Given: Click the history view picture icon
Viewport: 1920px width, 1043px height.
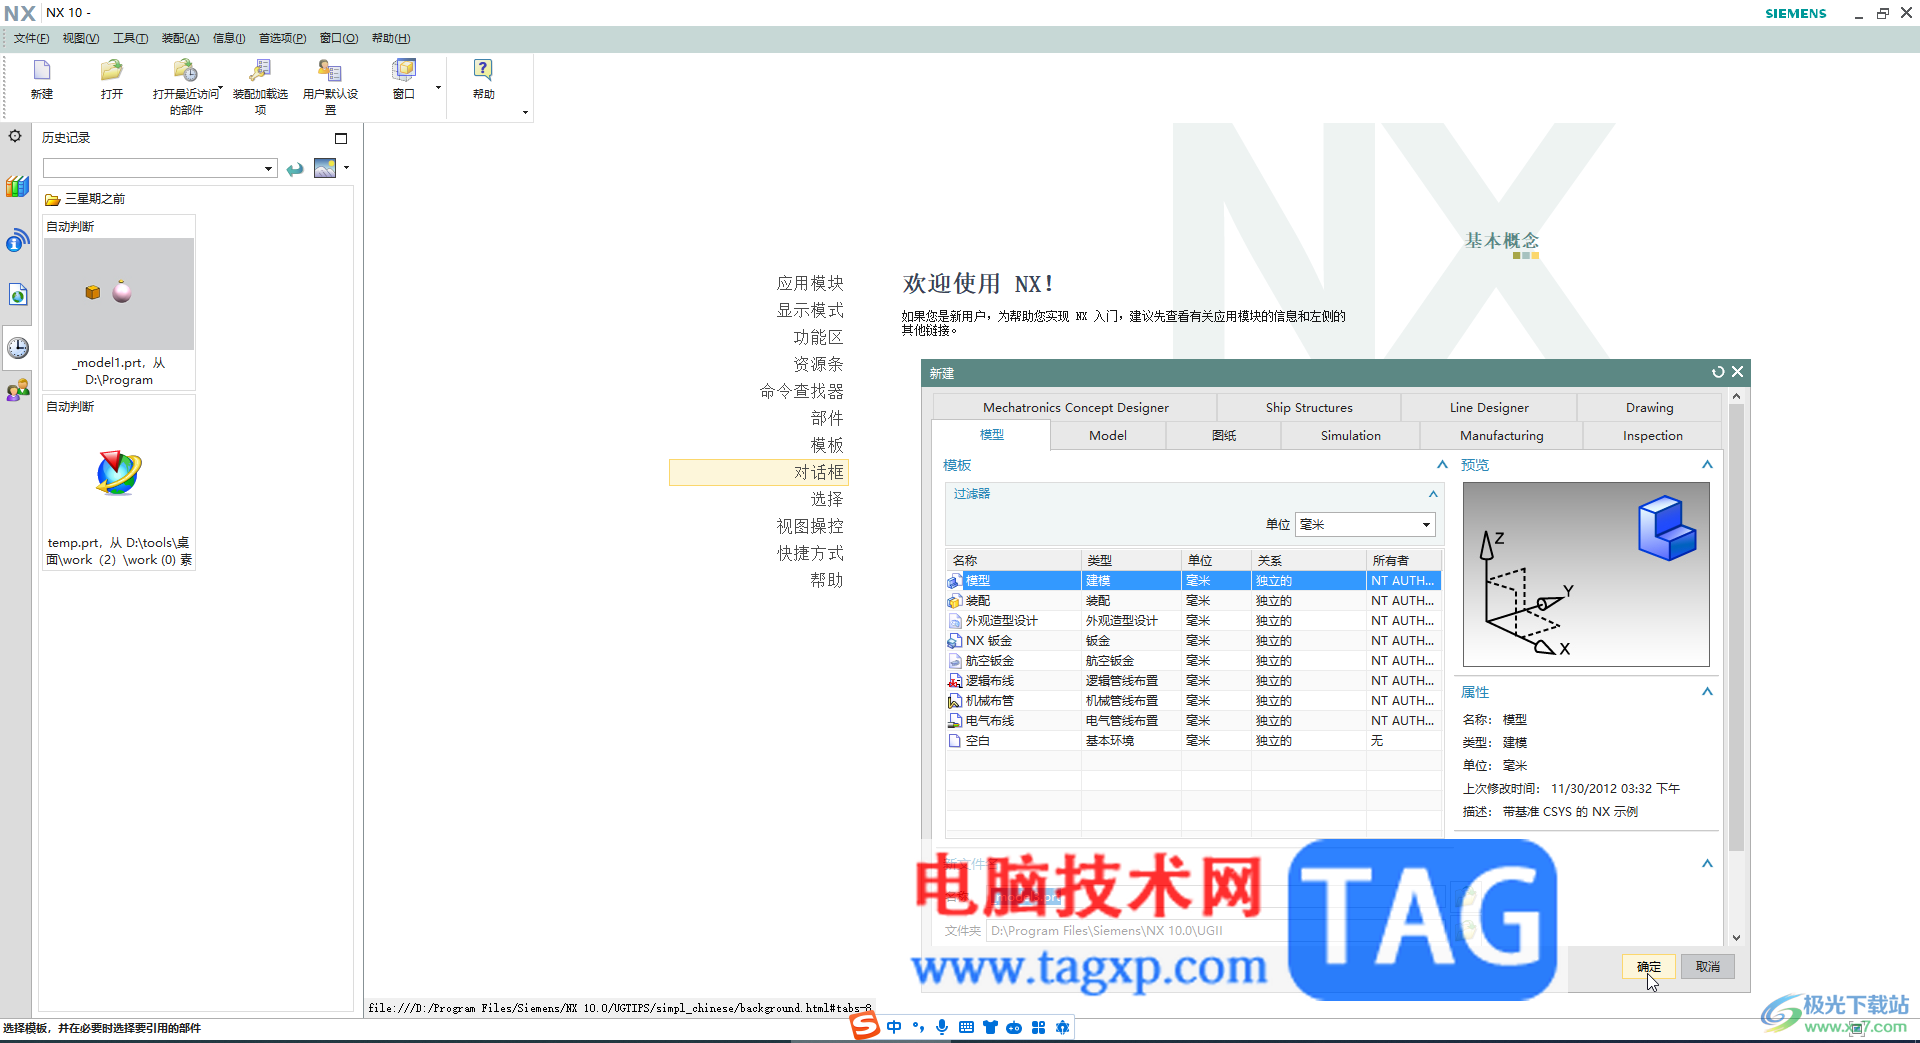Looking at the screenshot, I should pyautogui.click(x=325, y=168).
